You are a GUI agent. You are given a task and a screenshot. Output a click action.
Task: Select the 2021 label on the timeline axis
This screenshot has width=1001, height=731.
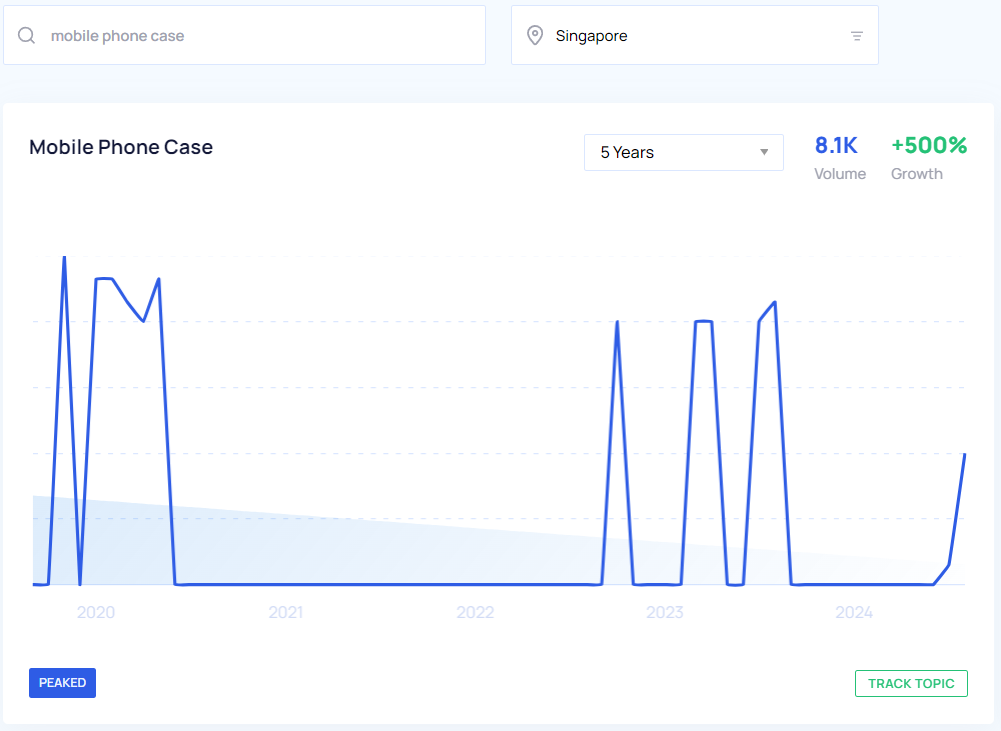click(286, 612)
